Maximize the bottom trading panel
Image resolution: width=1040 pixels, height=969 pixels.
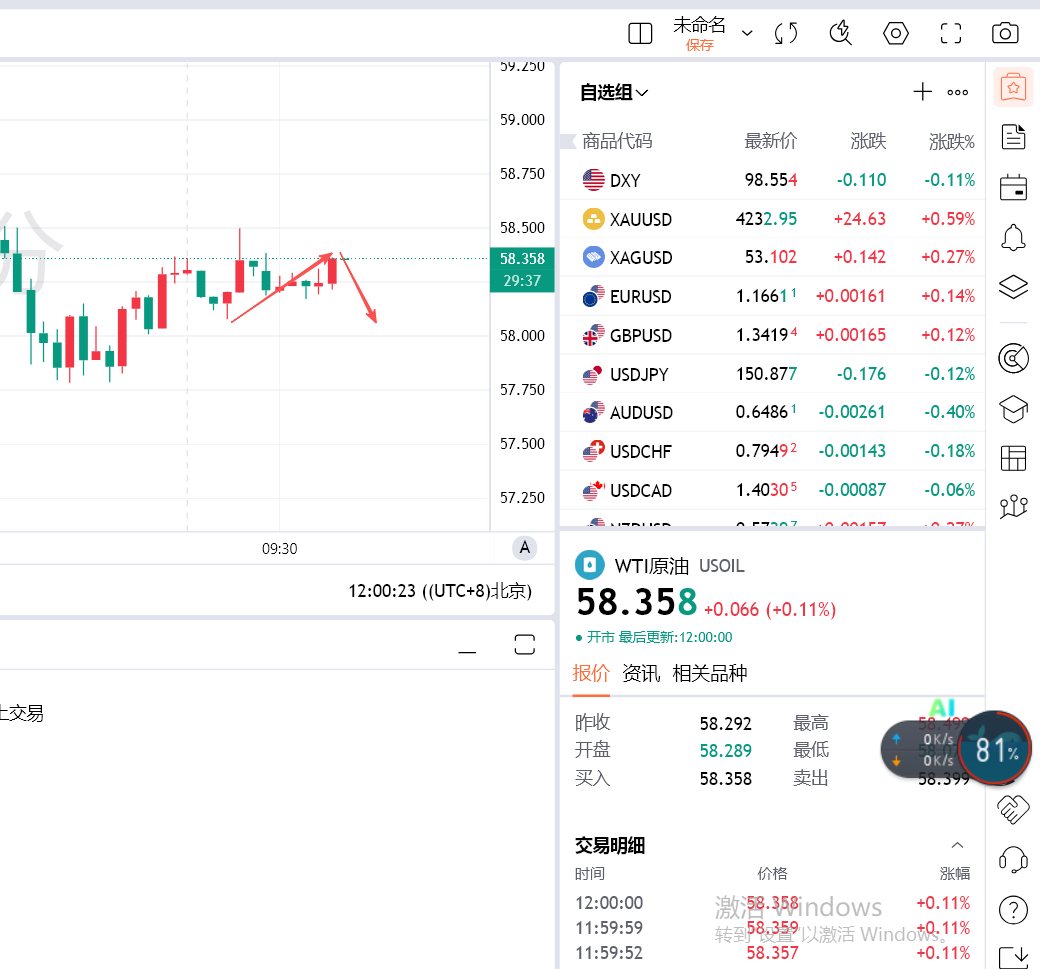point(525,645)
